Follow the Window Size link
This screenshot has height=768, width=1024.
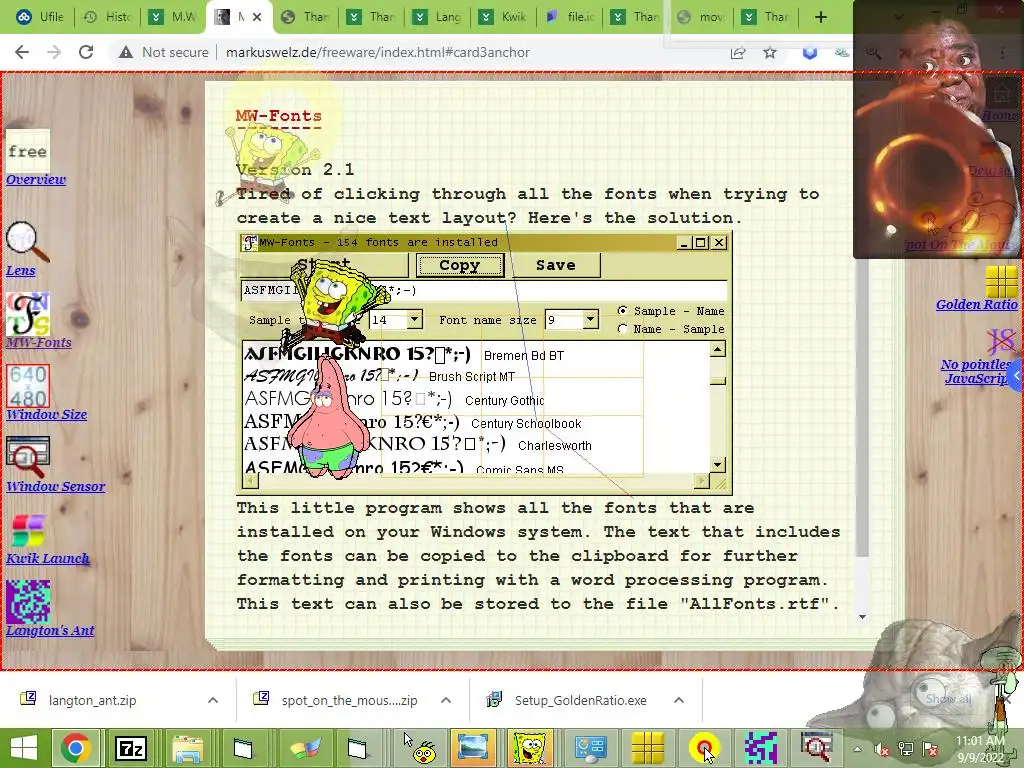click(46, 415)
